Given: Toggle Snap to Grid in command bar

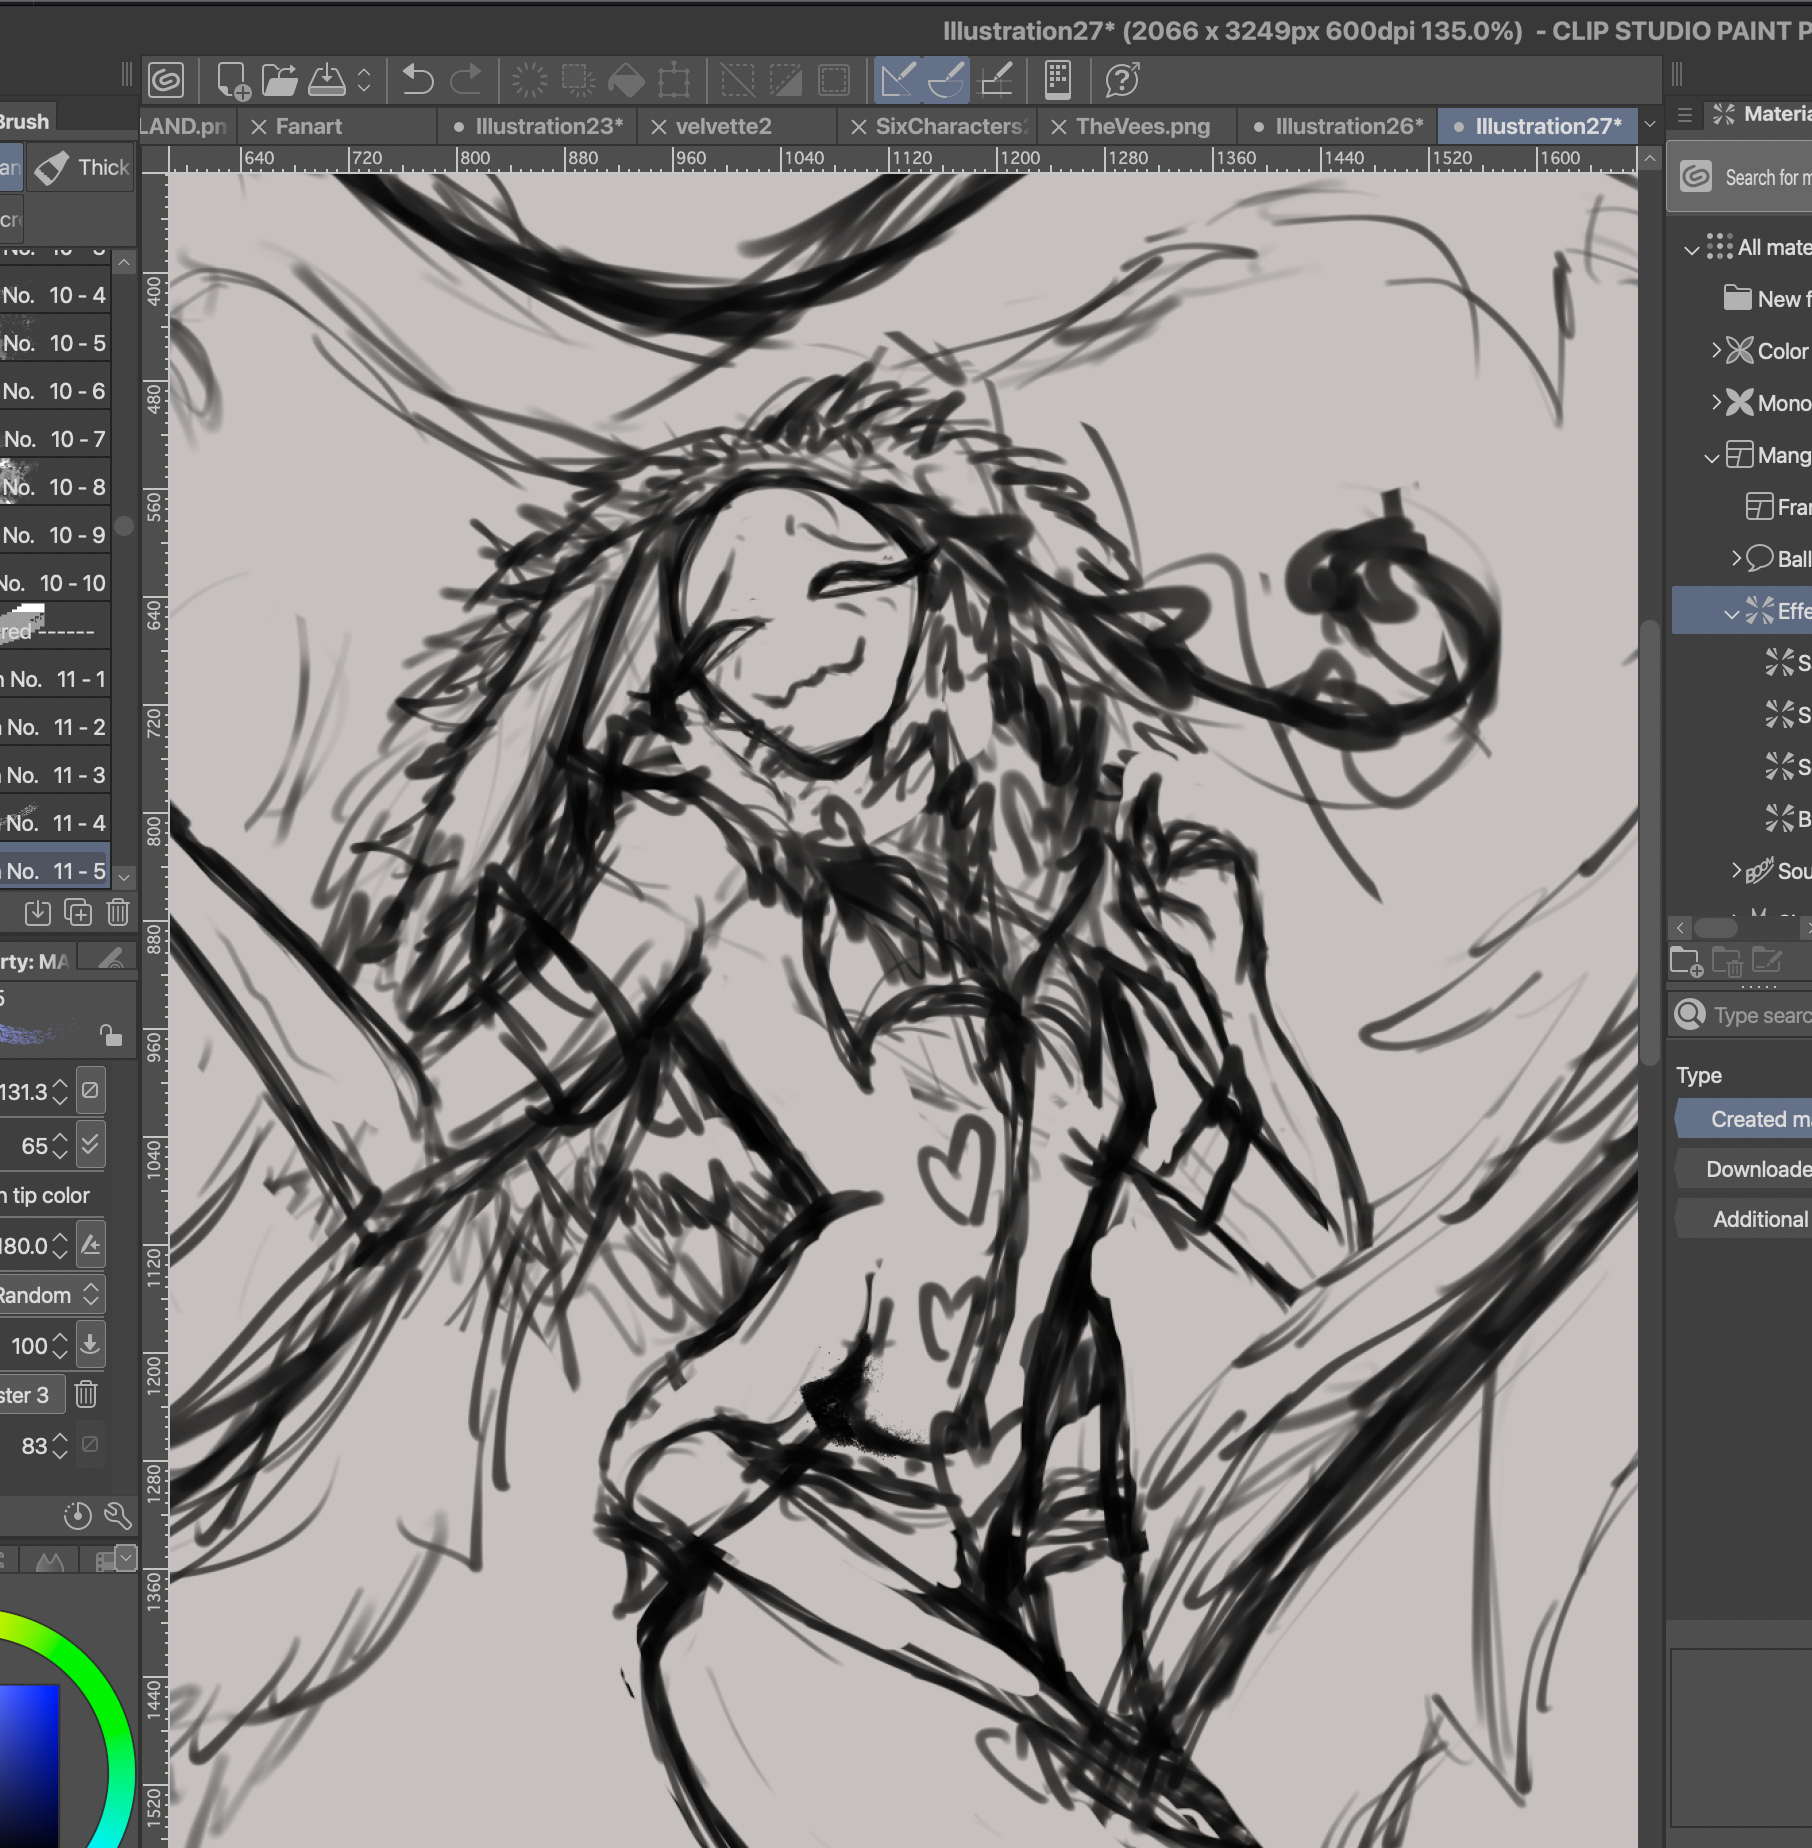Looking at the screenshot, I should tap(996, 80).
